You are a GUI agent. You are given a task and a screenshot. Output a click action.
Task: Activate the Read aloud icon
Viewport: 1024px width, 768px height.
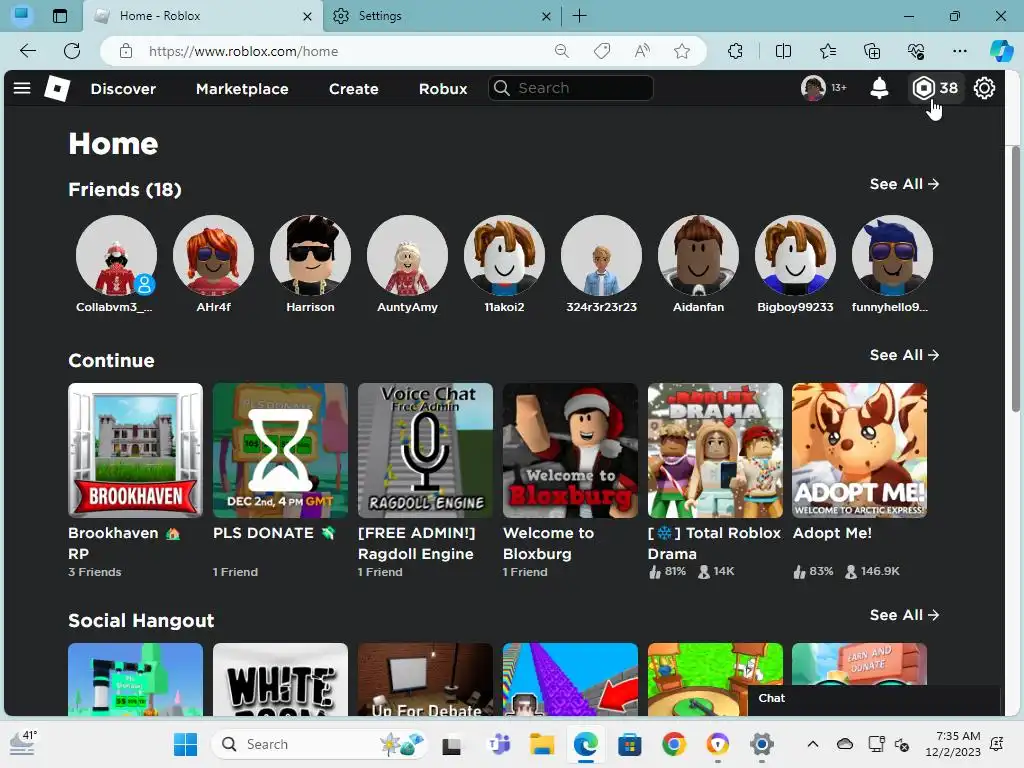(643, 51)
